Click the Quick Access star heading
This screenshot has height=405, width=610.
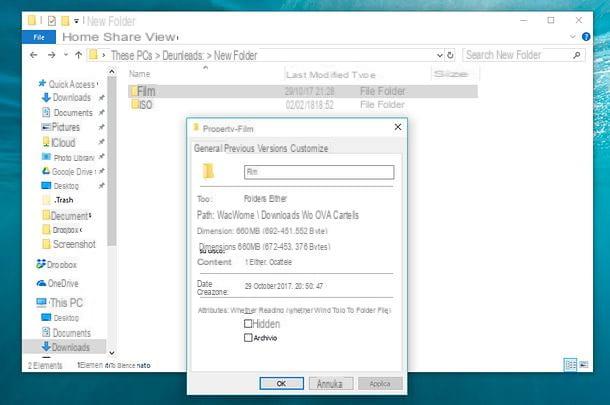point(68,84)
